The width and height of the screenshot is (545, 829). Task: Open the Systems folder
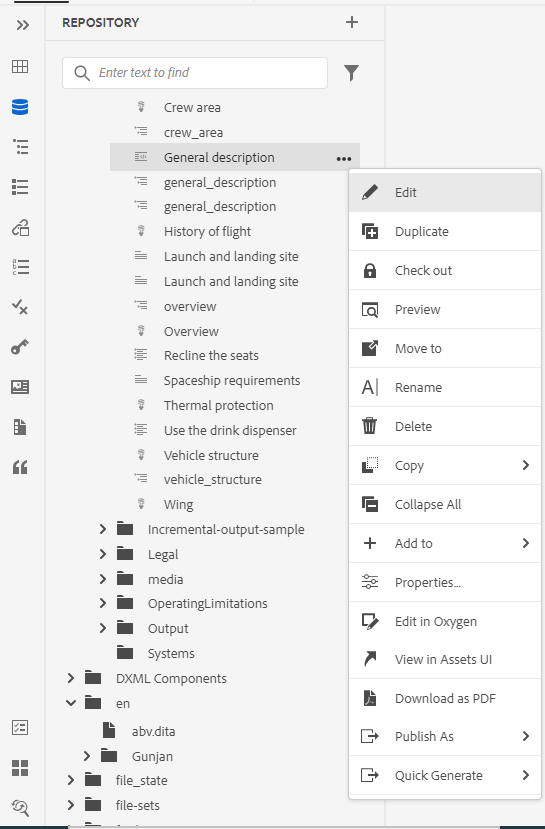[x=171, y=653]
